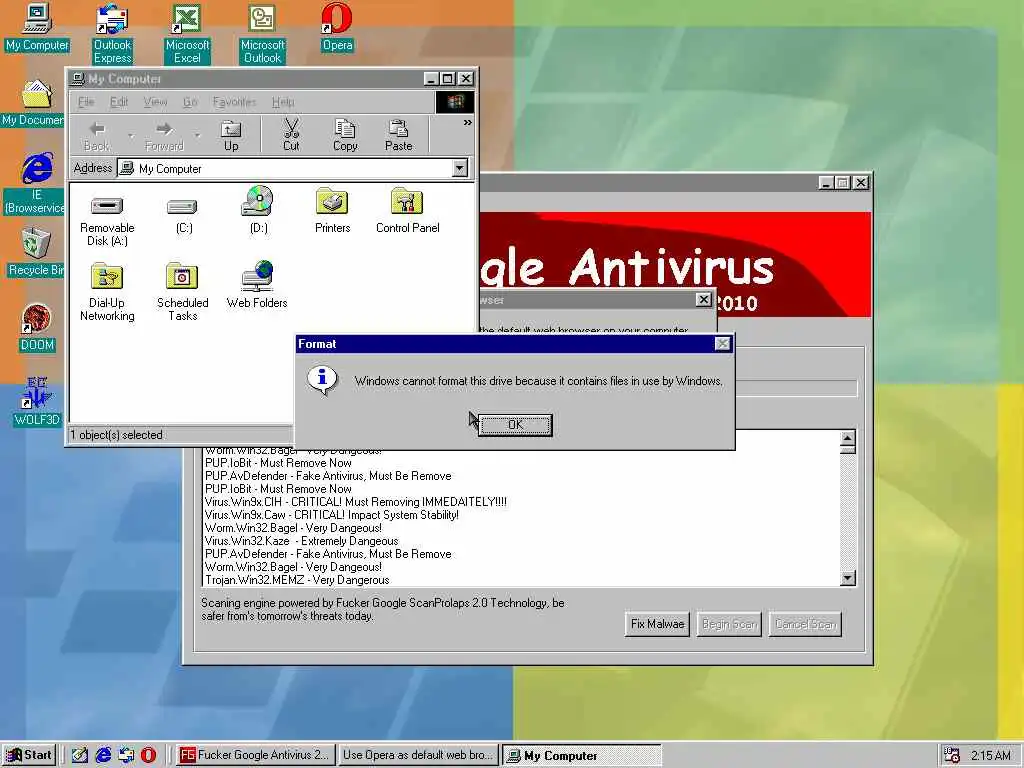The width and height of the screenshot is (1024, 768).
Task: Click Windows logo throbber in My Computer
Action: [455, 102]
